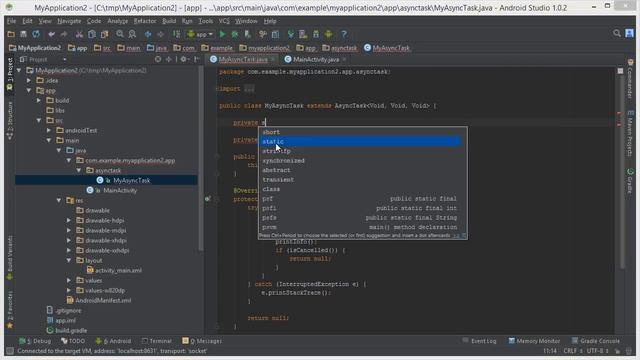Click the Hide Project panel icon
The height and width of the screenshot is (360, 640).
point(197,60)
